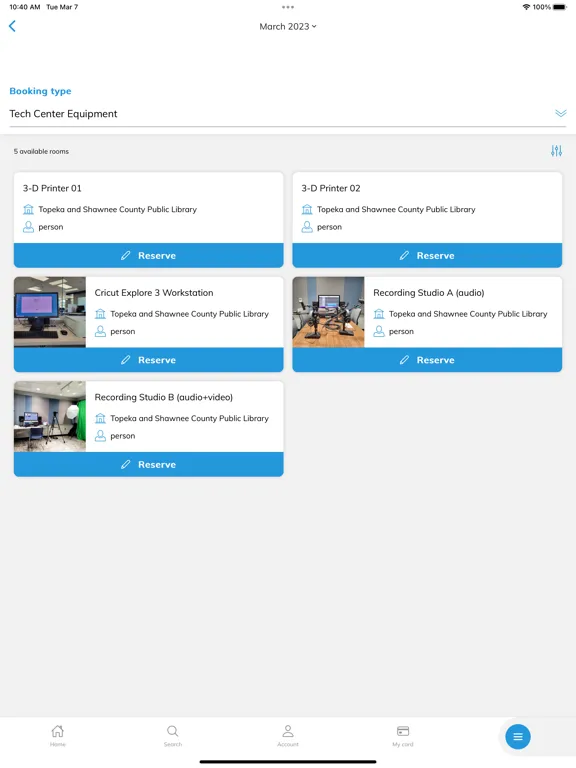Tap the Wi-Fi status icon
This screenshot has height=768, width=576.
point(527,7)
